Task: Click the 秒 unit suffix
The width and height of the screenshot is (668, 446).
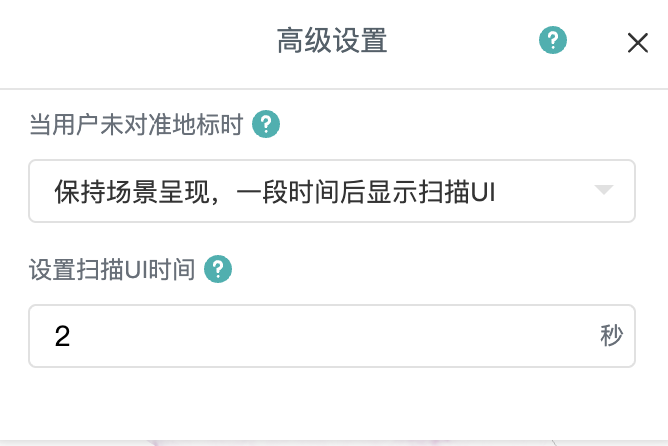Action: [611, 336]
